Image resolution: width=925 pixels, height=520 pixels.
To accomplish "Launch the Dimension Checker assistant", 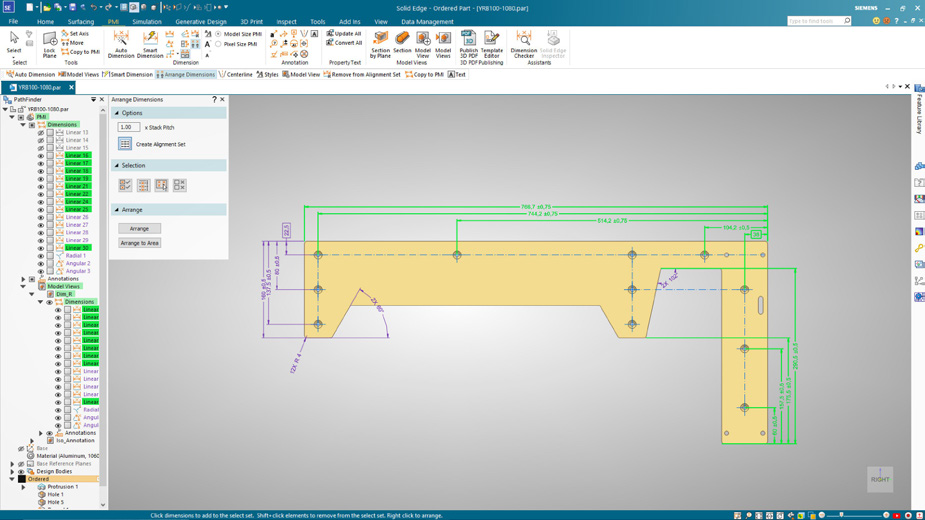I will tap(524, 44).
